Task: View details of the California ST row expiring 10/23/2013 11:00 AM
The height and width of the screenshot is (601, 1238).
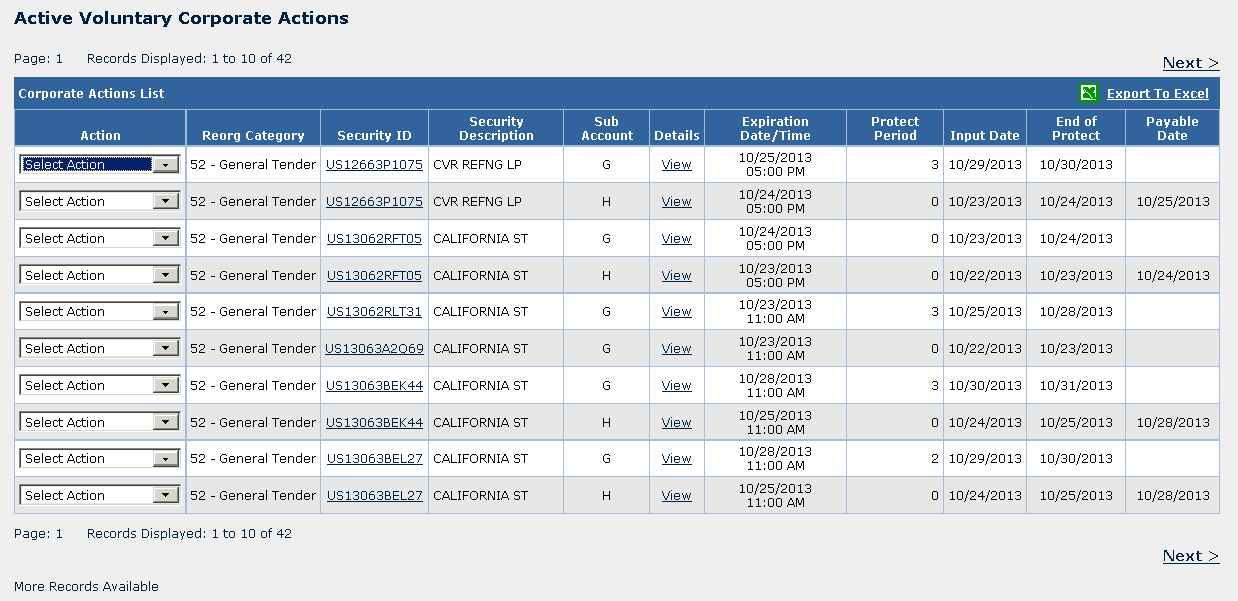Action: pyautogui.click(x=676, y=311)
